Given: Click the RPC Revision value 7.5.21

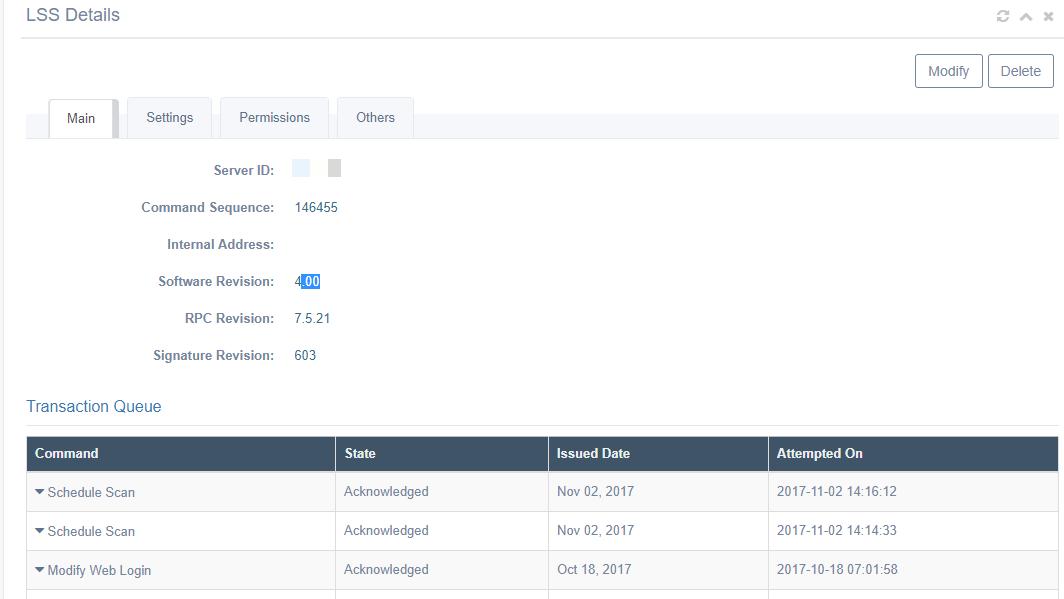Looking at the screenshot, I should [312, 319].
